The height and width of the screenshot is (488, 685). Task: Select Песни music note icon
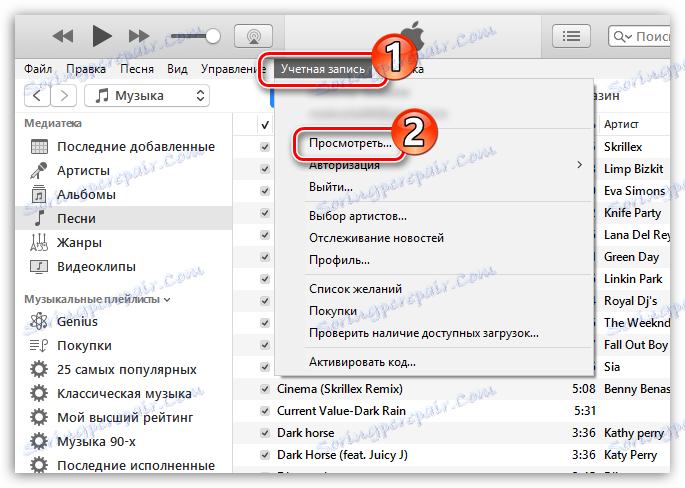pyautogui.click(x=39, y=218)
